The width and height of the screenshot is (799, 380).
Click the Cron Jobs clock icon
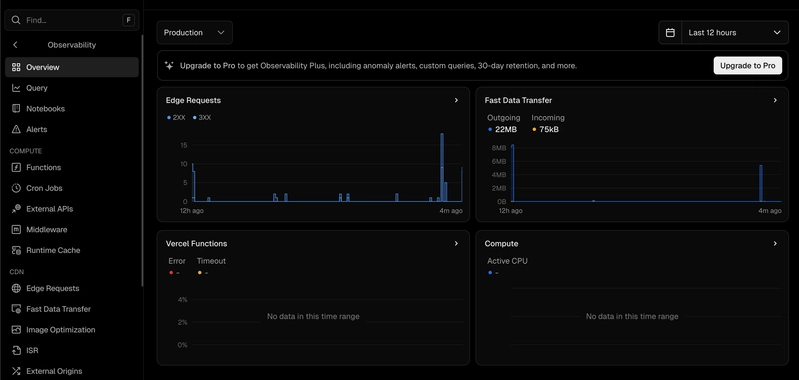(16, 188)
